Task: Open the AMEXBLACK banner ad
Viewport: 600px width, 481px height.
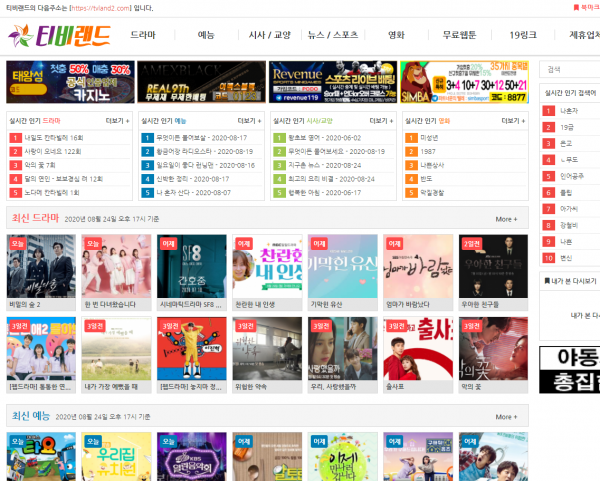Action: click(x=201, y=82)
